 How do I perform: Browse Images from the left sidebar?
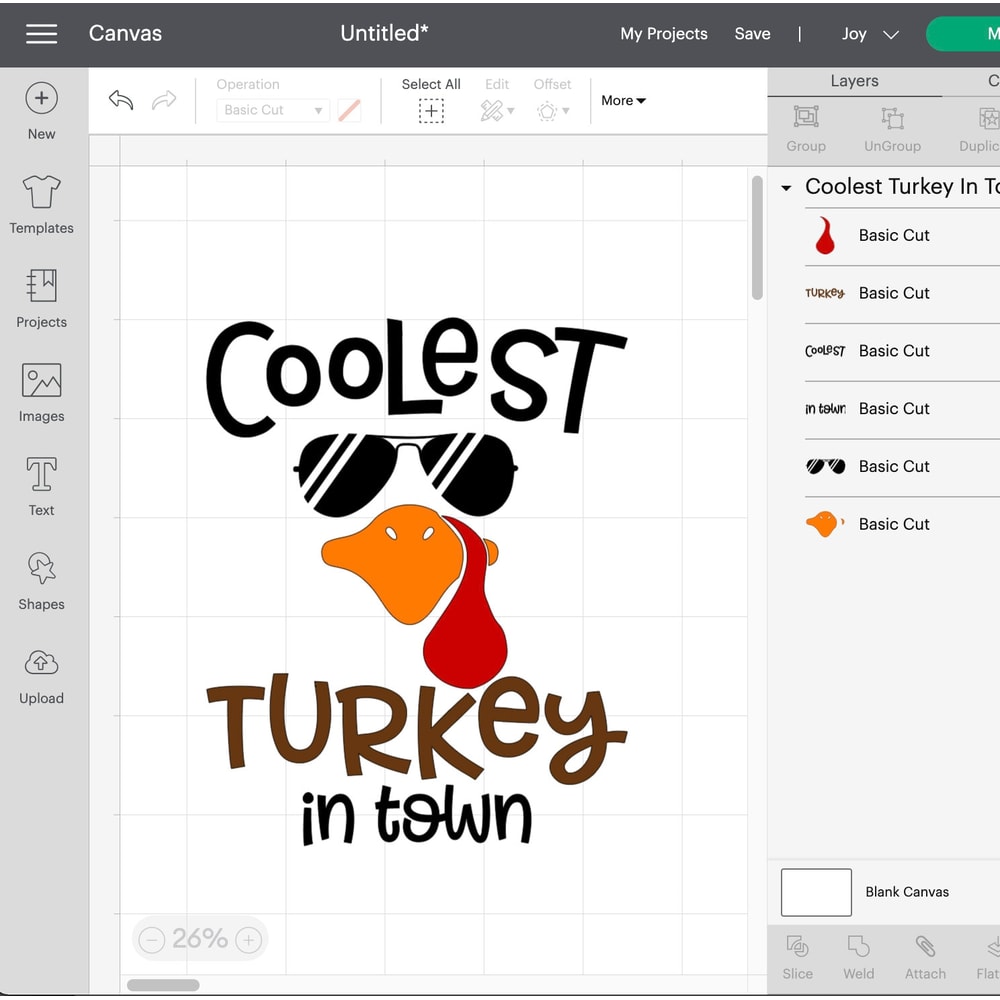tap(41, 393)
